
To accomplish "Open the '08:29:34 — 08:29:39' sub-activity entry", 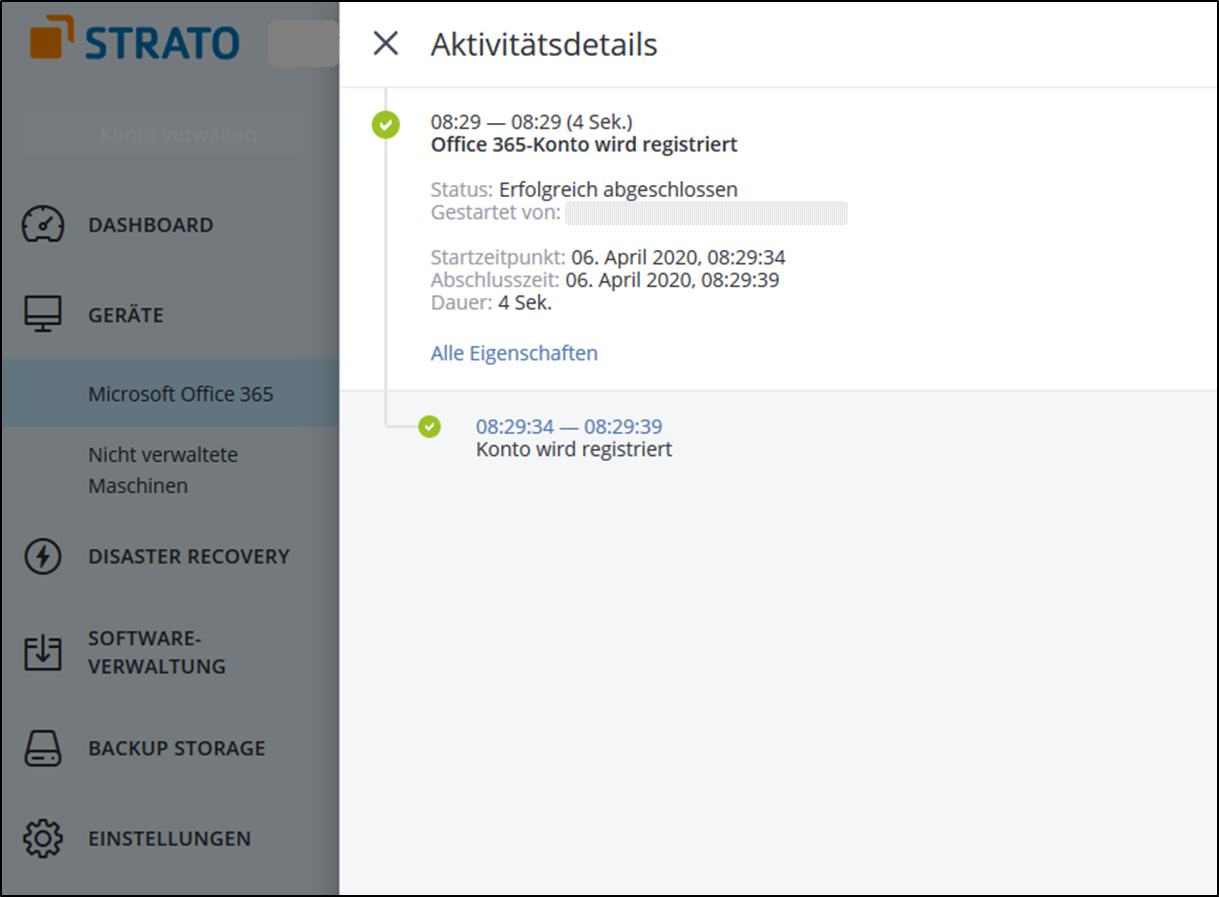I will pos(569,426).
